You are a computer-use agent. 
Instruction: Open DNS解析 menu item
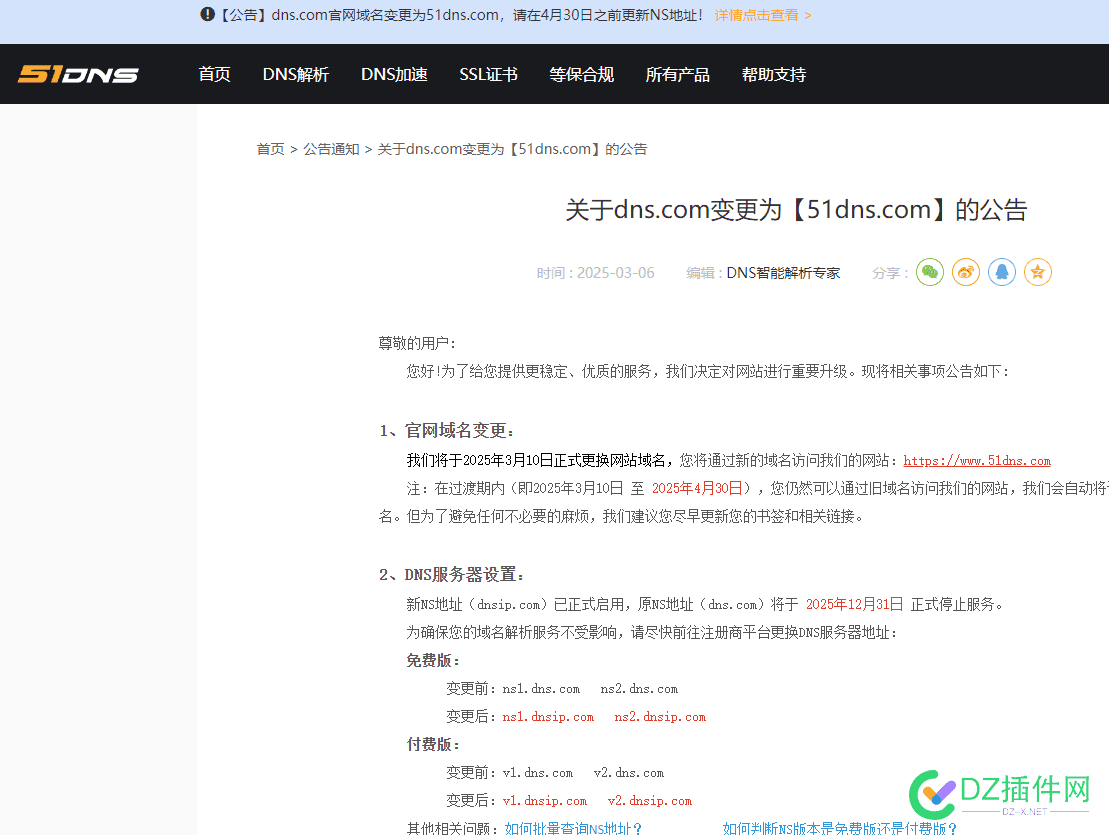point(296,74)
